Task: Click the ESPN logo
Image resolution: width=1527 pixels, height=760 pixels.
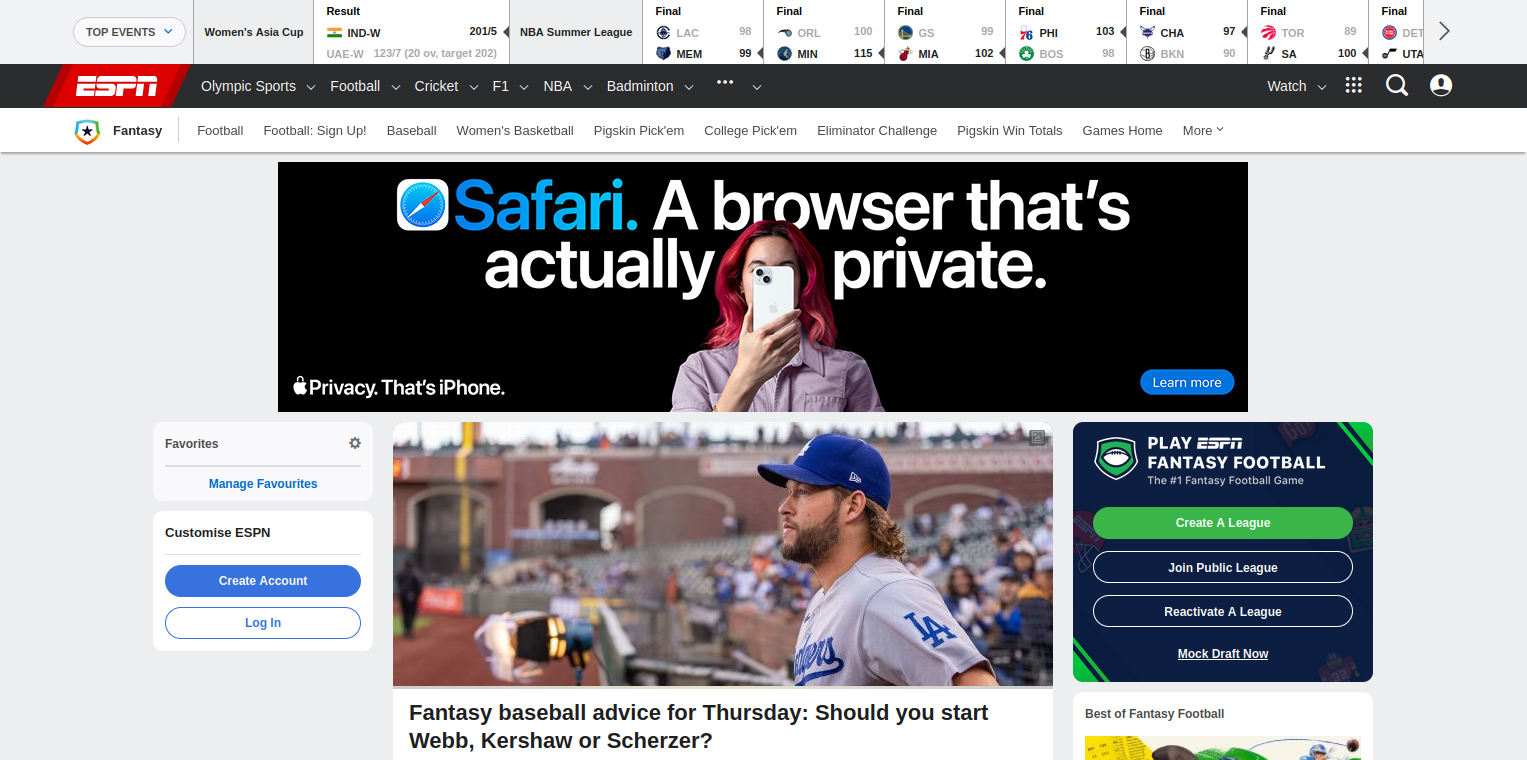Action: 117,86
